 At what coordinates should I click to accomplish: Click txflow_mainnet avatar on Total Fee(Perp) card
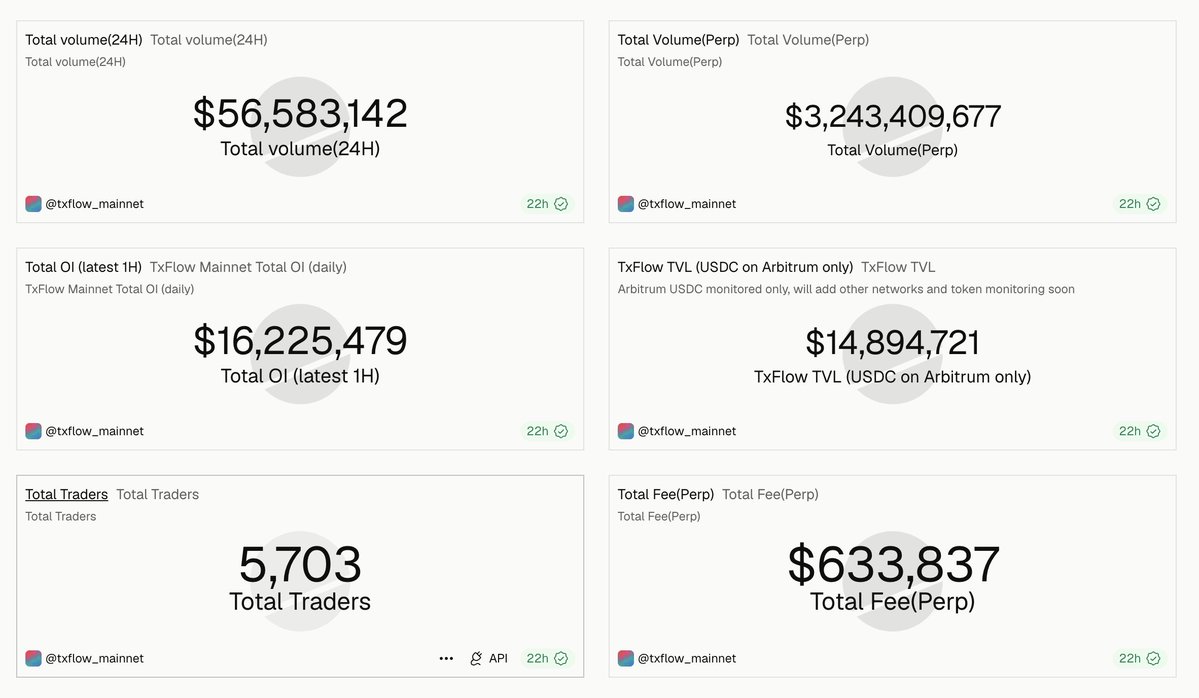coord(626,658)
